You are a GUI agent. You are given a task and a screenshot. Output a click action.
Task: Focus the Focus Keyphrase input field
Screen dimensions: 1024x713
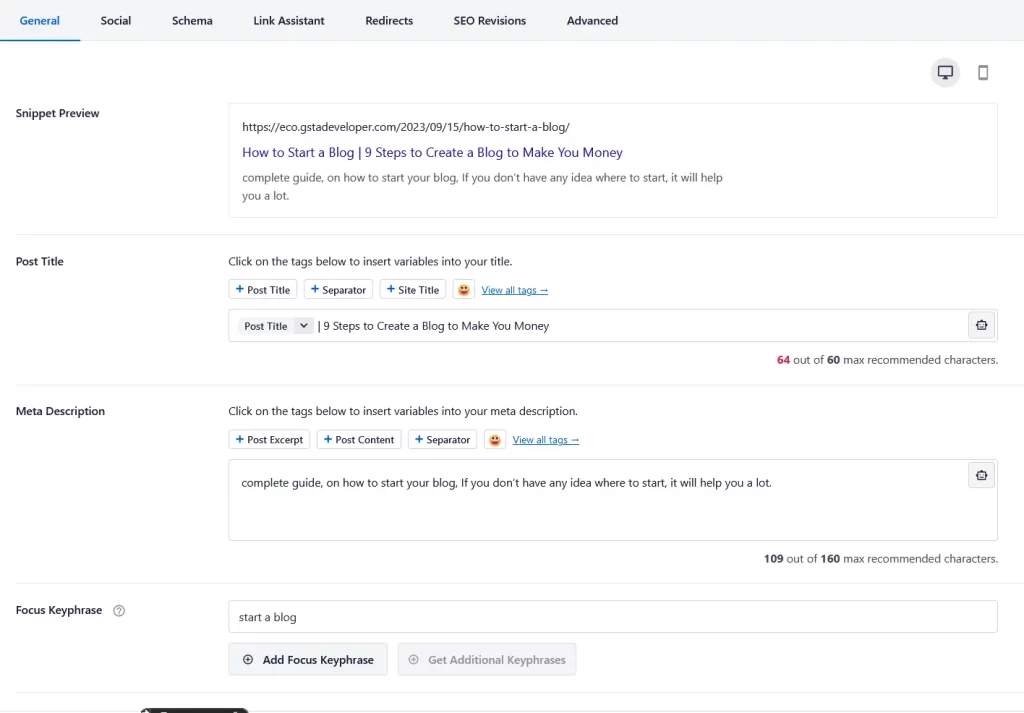pyautogui.click(x=613, y=616)
